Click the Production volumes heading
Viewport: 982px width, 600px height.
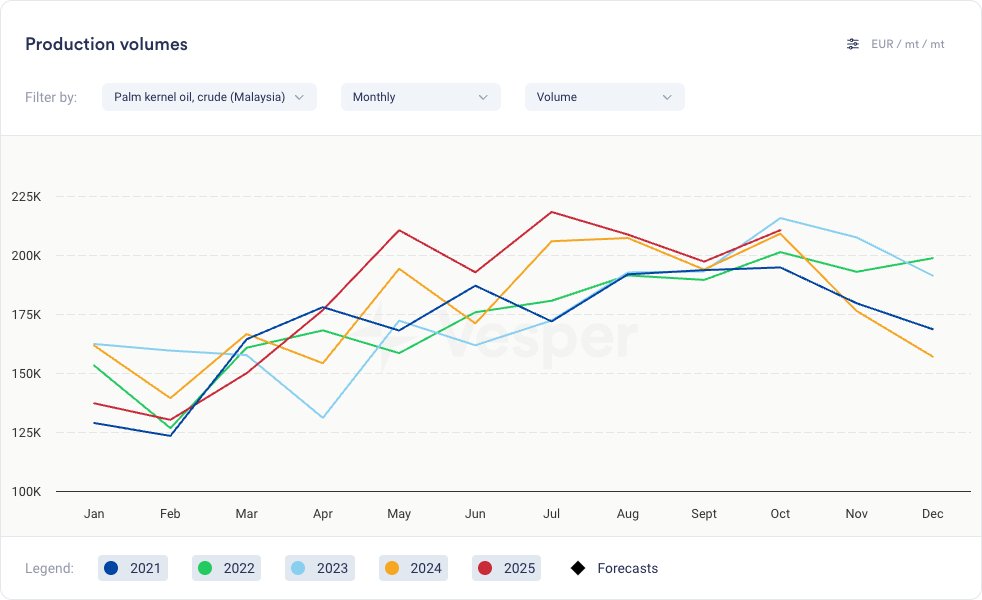[106, 44]
